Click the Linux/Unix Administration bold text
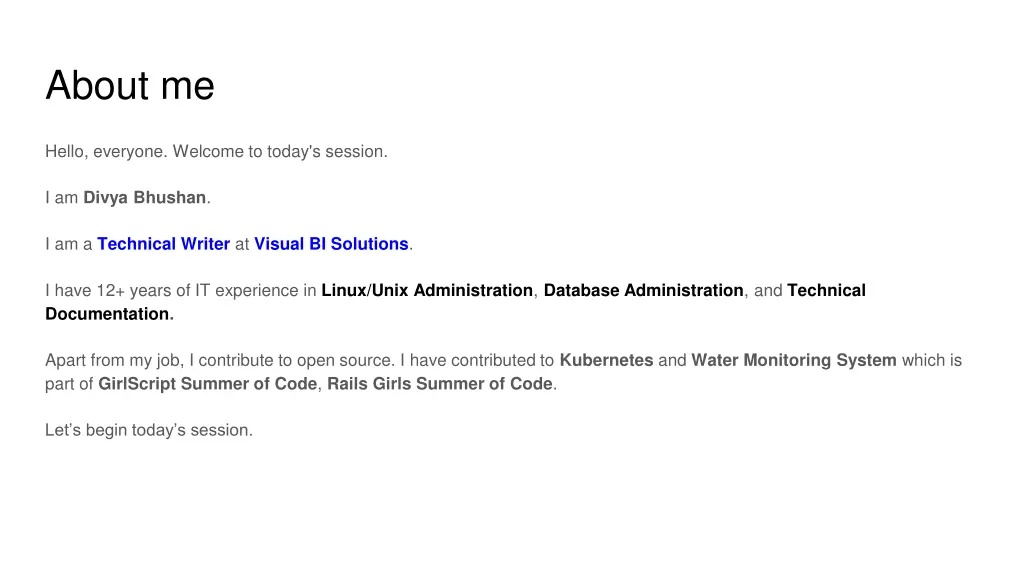This screenshot has height=576, width=1024. 427,290
